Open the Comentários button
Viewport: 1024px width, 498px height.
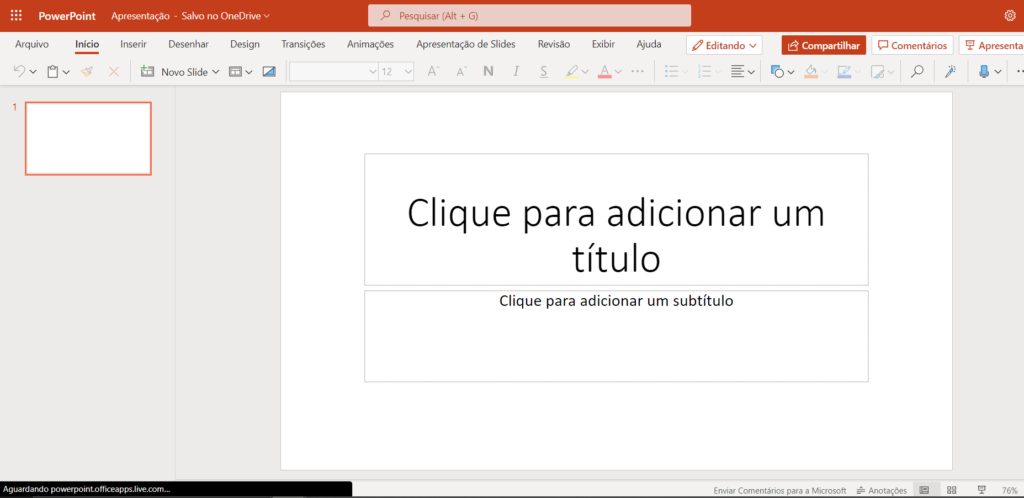tap(912, 45)
